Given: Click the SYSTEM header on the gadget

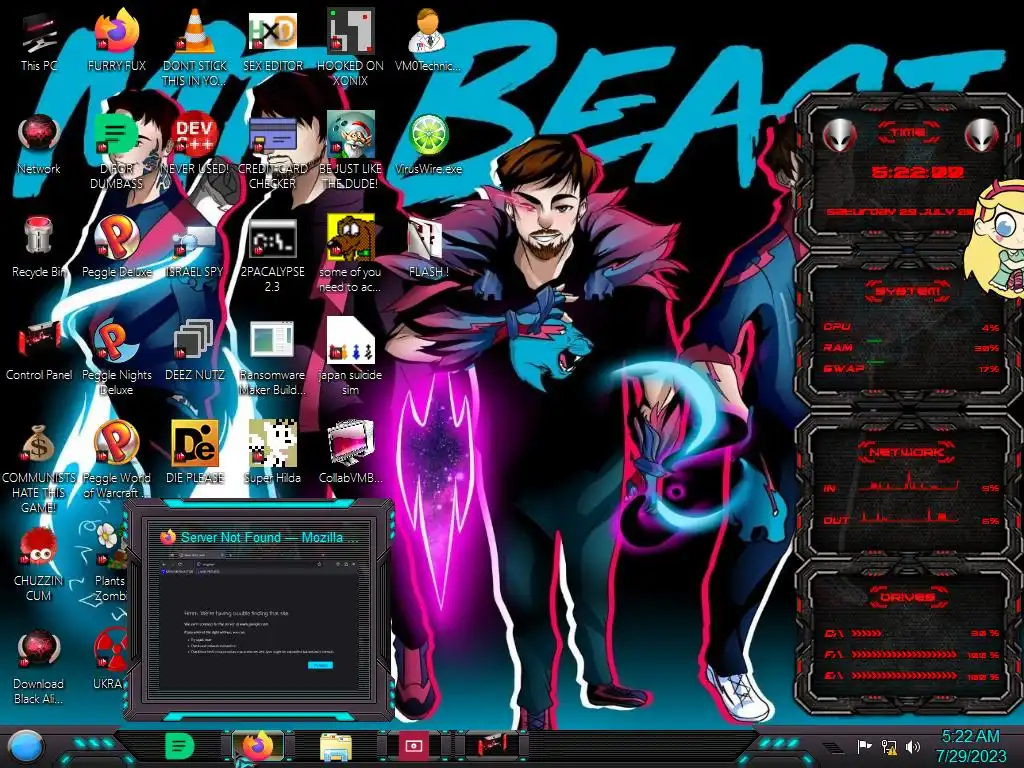Looking at the screenshot, I should click(908, 291).
